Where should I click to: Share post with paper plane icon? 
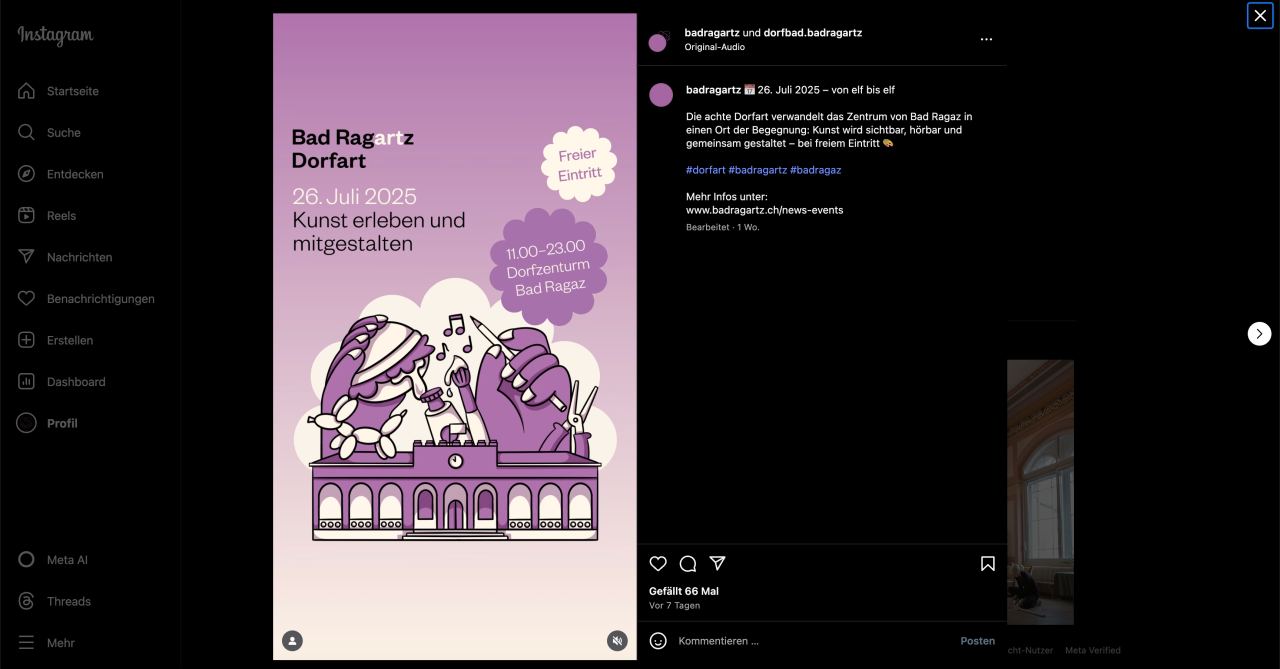(717, 564)
